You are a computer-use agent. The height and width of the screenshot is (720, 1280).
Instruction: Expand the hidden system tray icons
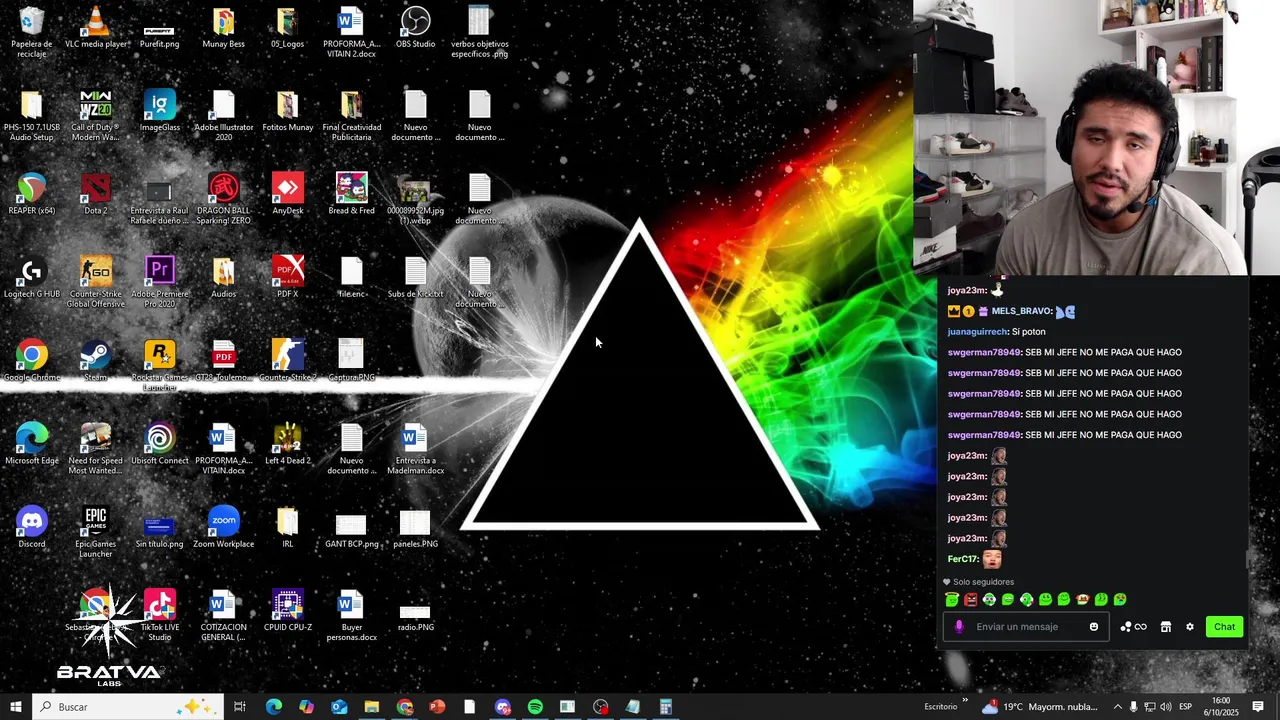pyautogui.click(x=1118, y=707)
